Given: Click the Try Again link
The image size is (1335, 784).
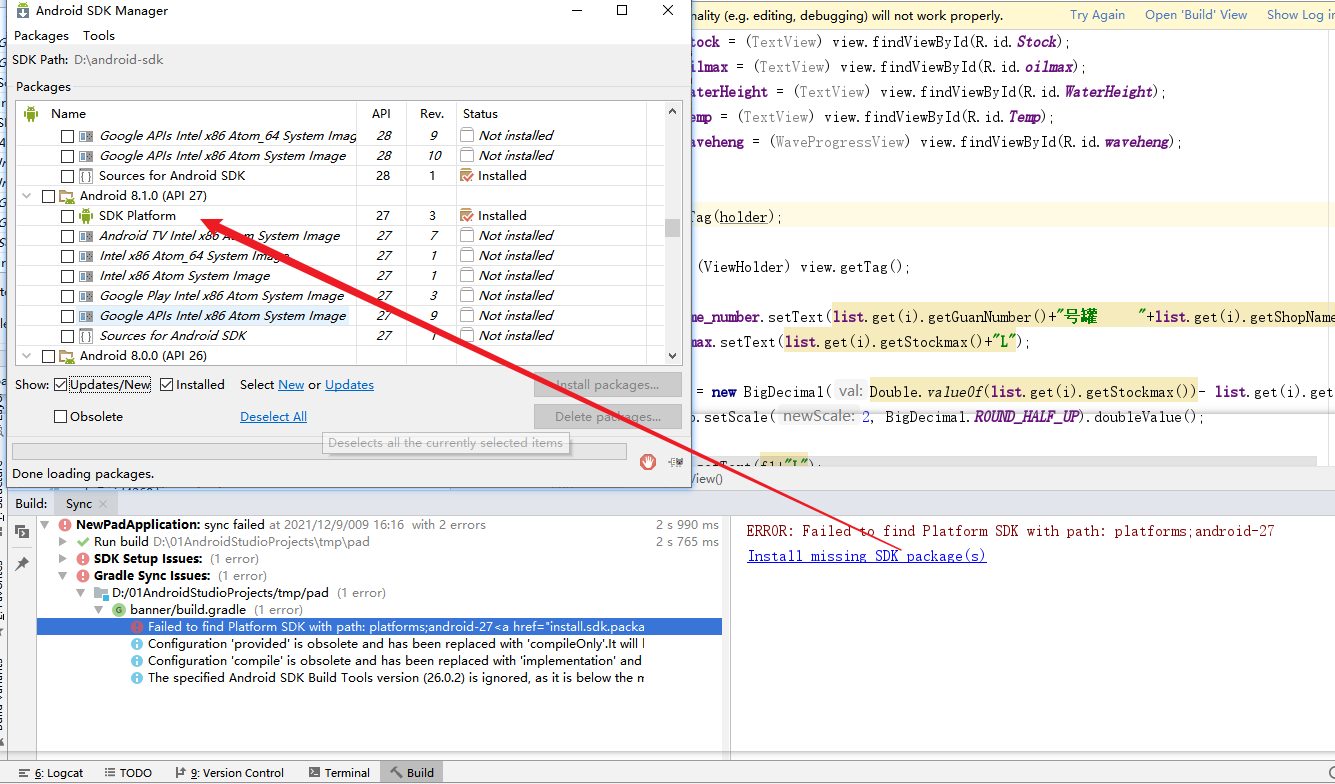Looking at the screenshot, I should click(1097, 15).
